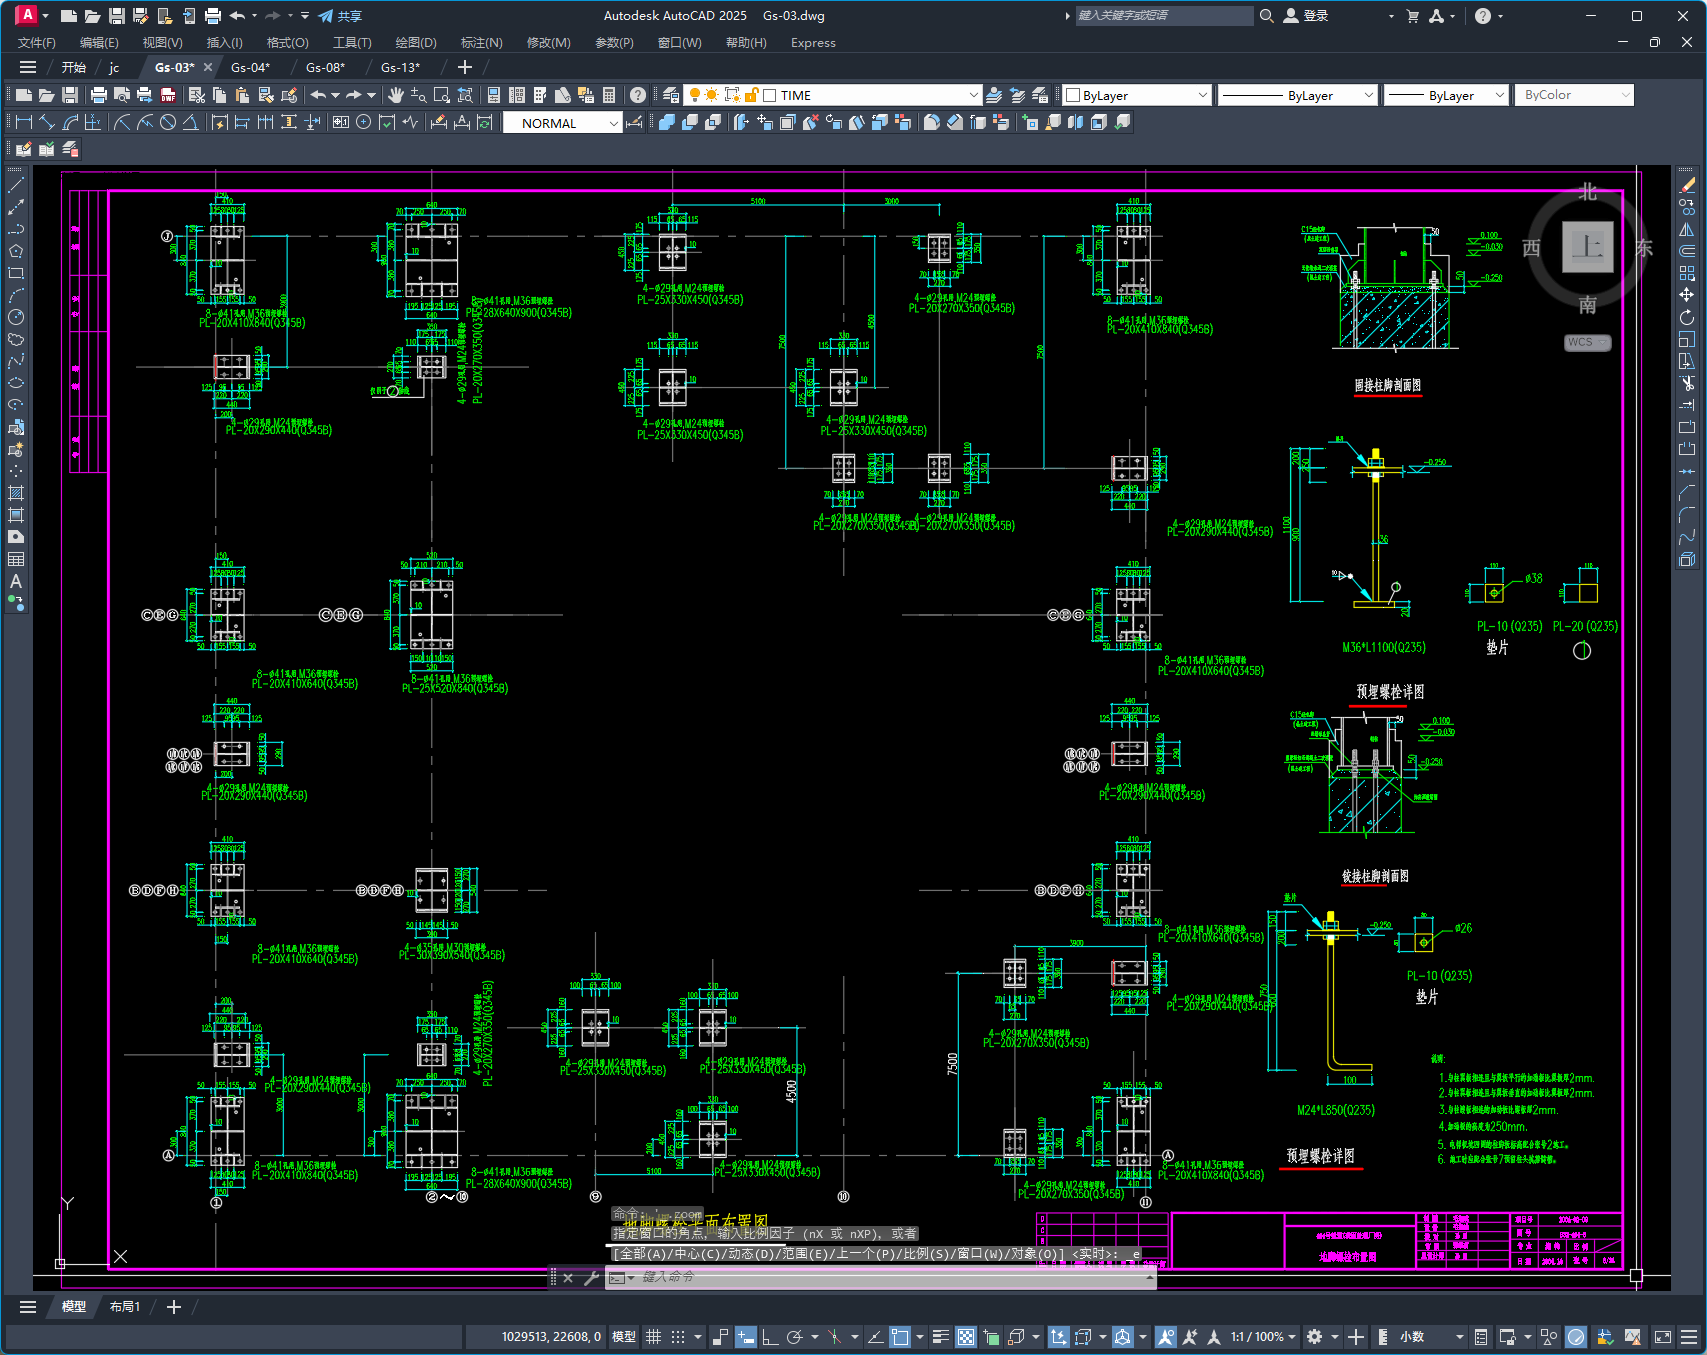Click the New drawing icon in standard toolbar
The height and width of the screenshot is (1355, 1707).
23,95
